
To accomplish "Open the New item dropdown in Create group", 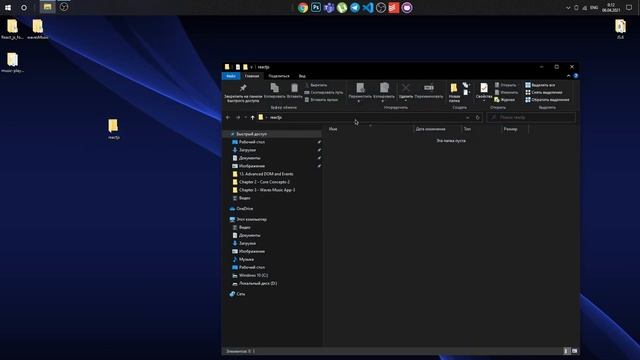I will click(466, 85).
